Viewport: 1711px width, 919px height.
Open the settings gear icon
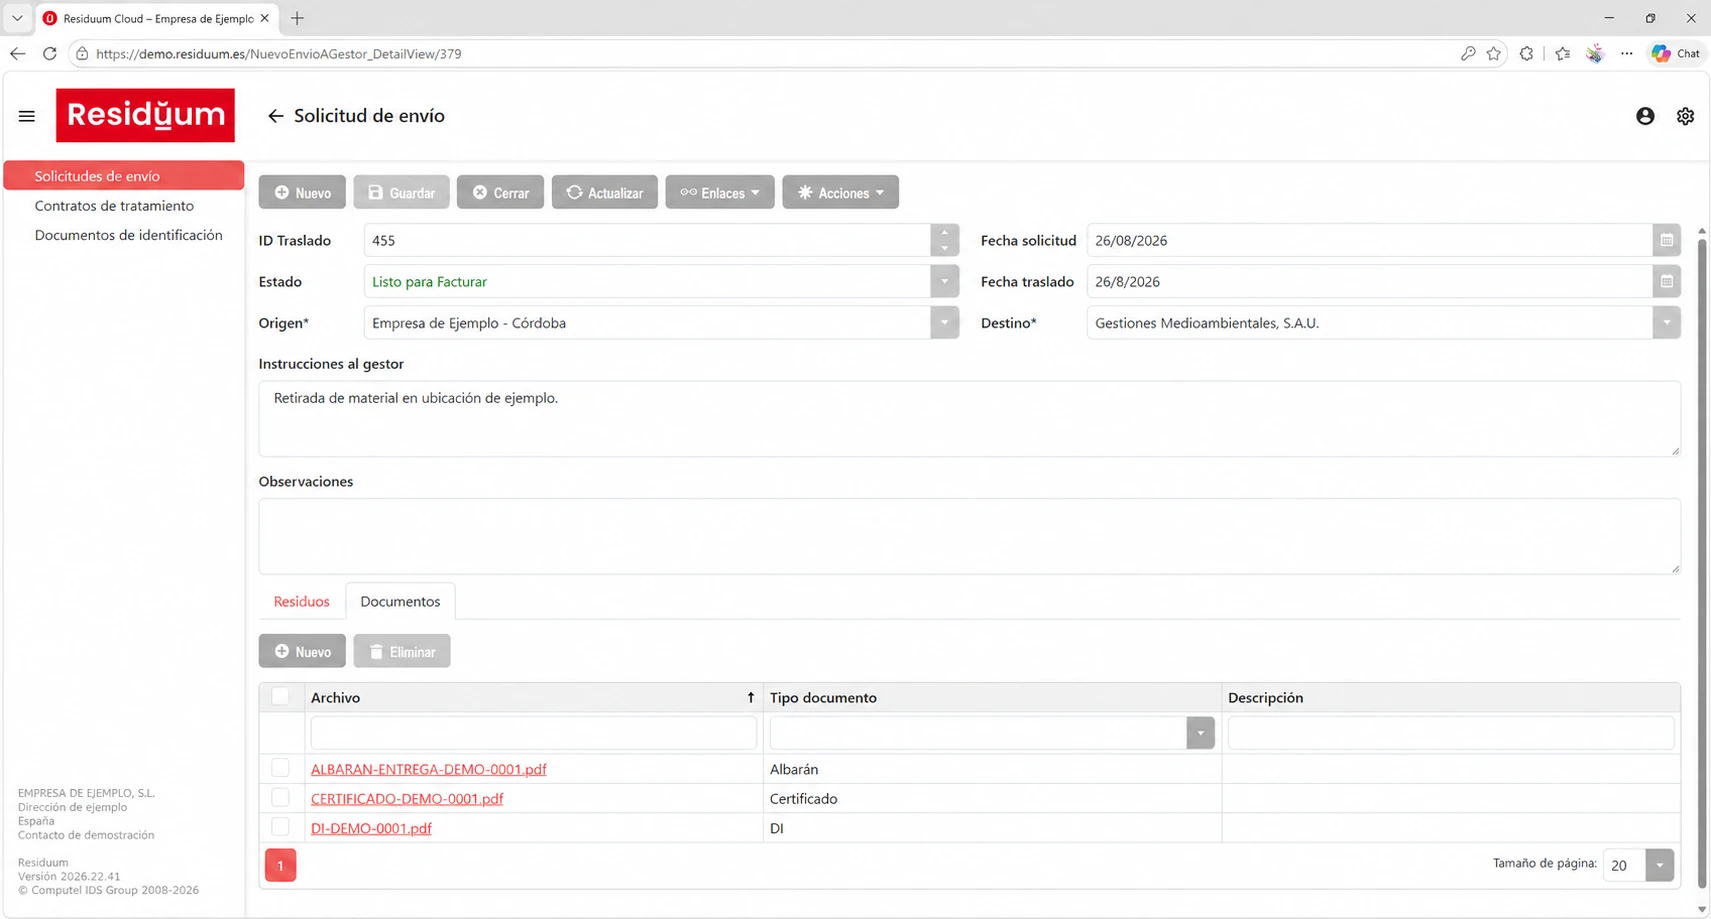point(1685,116)
